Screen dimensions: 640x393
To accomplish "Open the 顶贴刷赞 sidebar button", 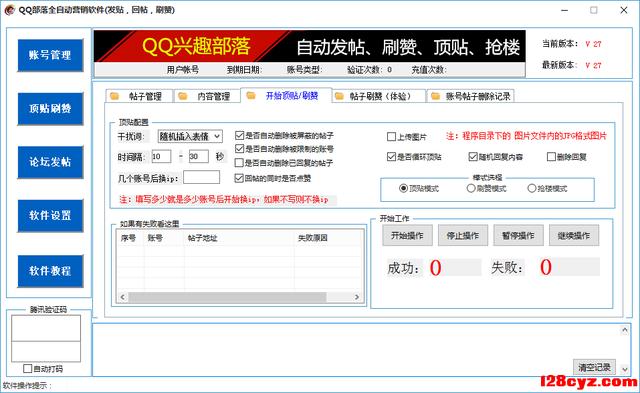I will pyautogui.click(x=50, y=109).
